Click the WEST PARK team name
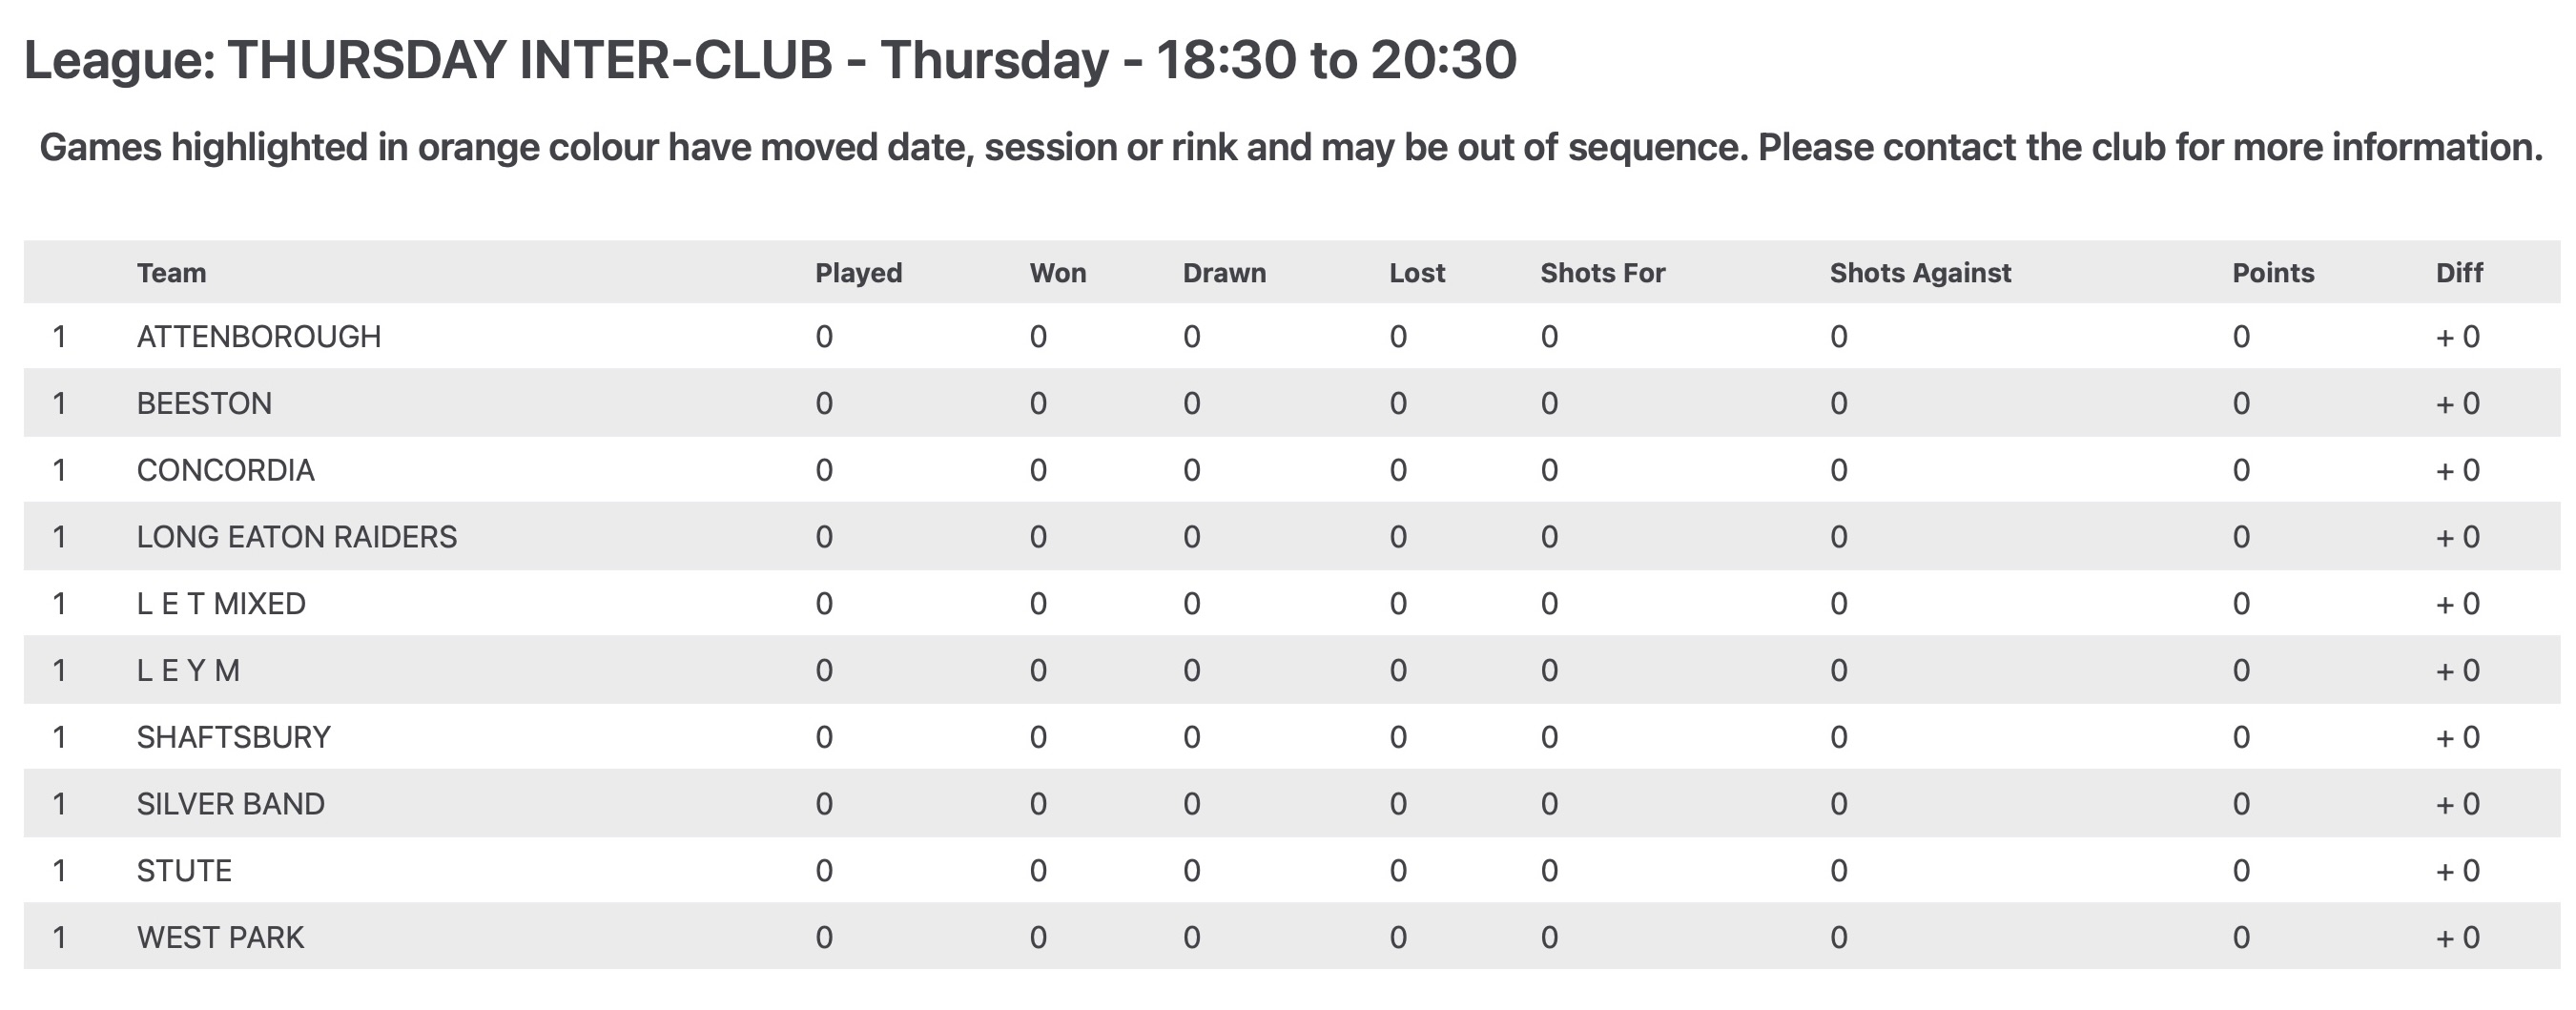The height and width of the screenshot is (1010, 2576). point(220,938)
